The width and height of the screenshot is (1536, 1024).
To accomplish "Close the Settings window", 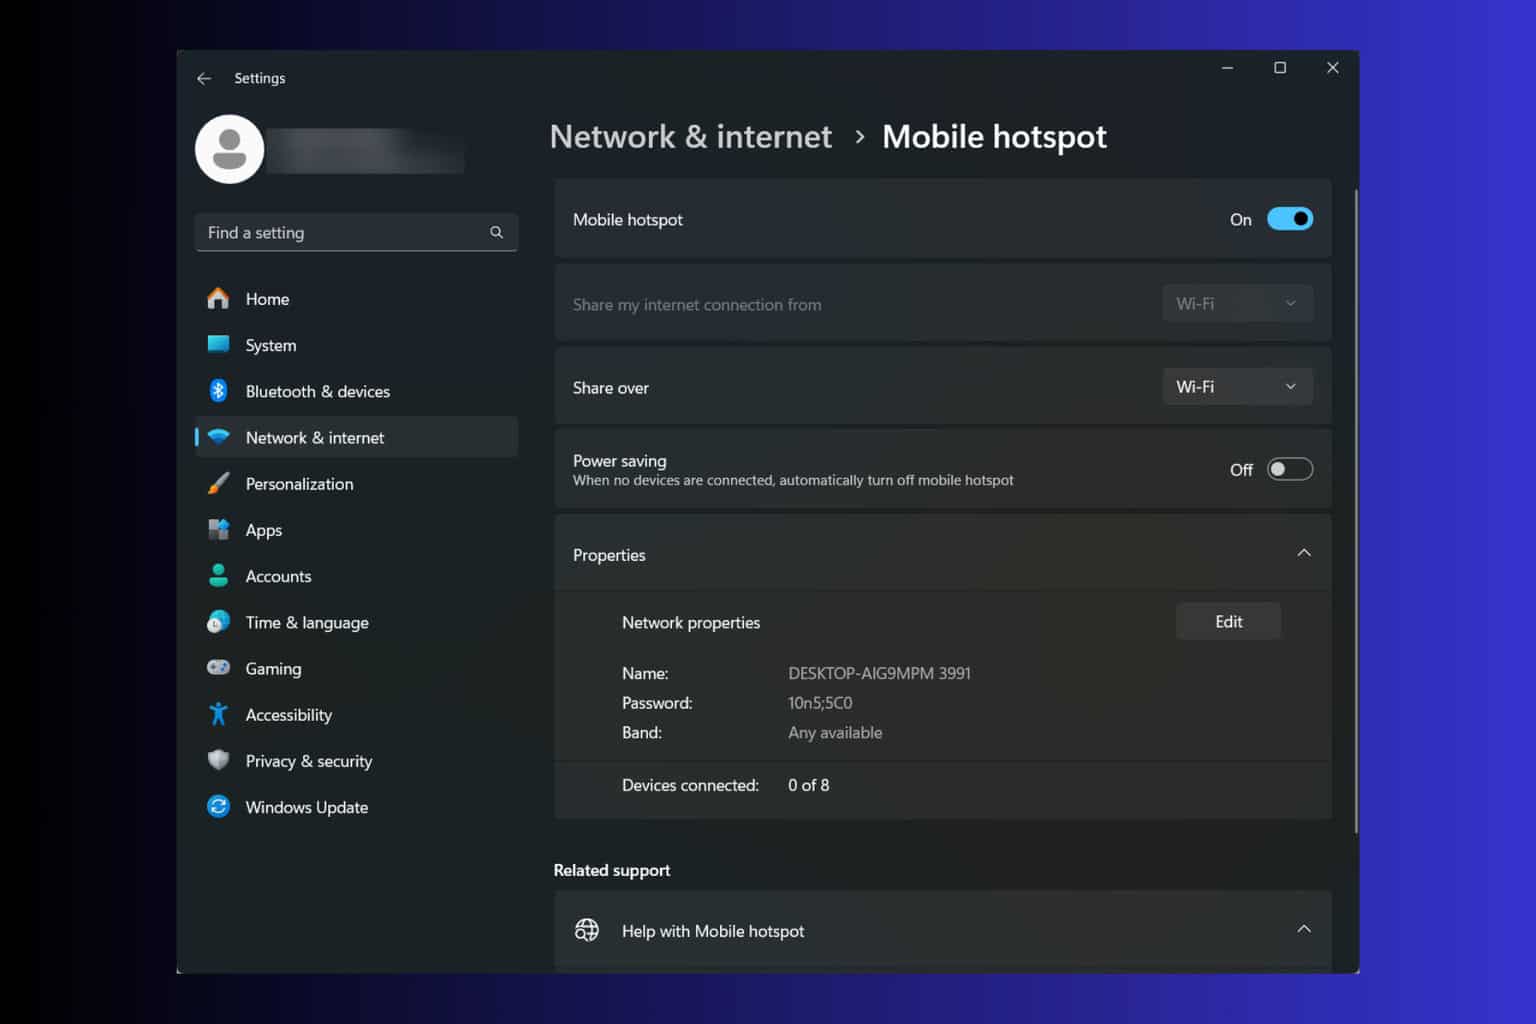I will pos(1332,68).
